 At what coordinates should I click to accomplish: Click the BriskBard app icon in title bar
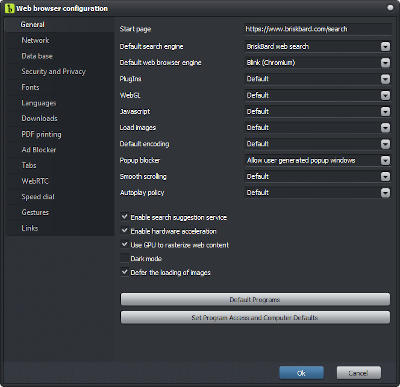pos(9,8)
